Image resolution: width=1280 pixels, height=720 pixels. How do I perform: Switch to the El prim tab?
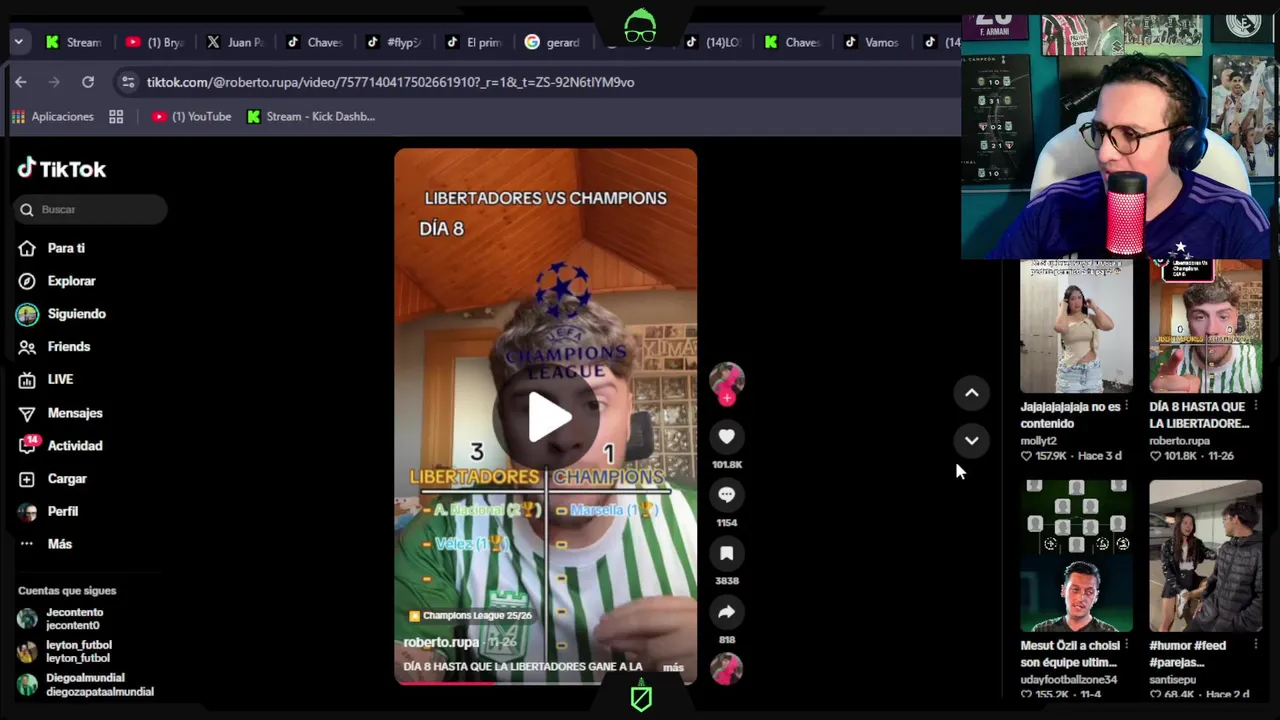click(x=474, y=42)
